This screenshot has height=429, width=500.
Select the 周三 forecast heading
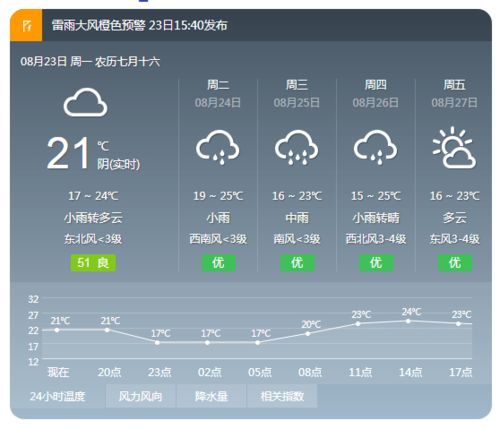tap(297, 85)
